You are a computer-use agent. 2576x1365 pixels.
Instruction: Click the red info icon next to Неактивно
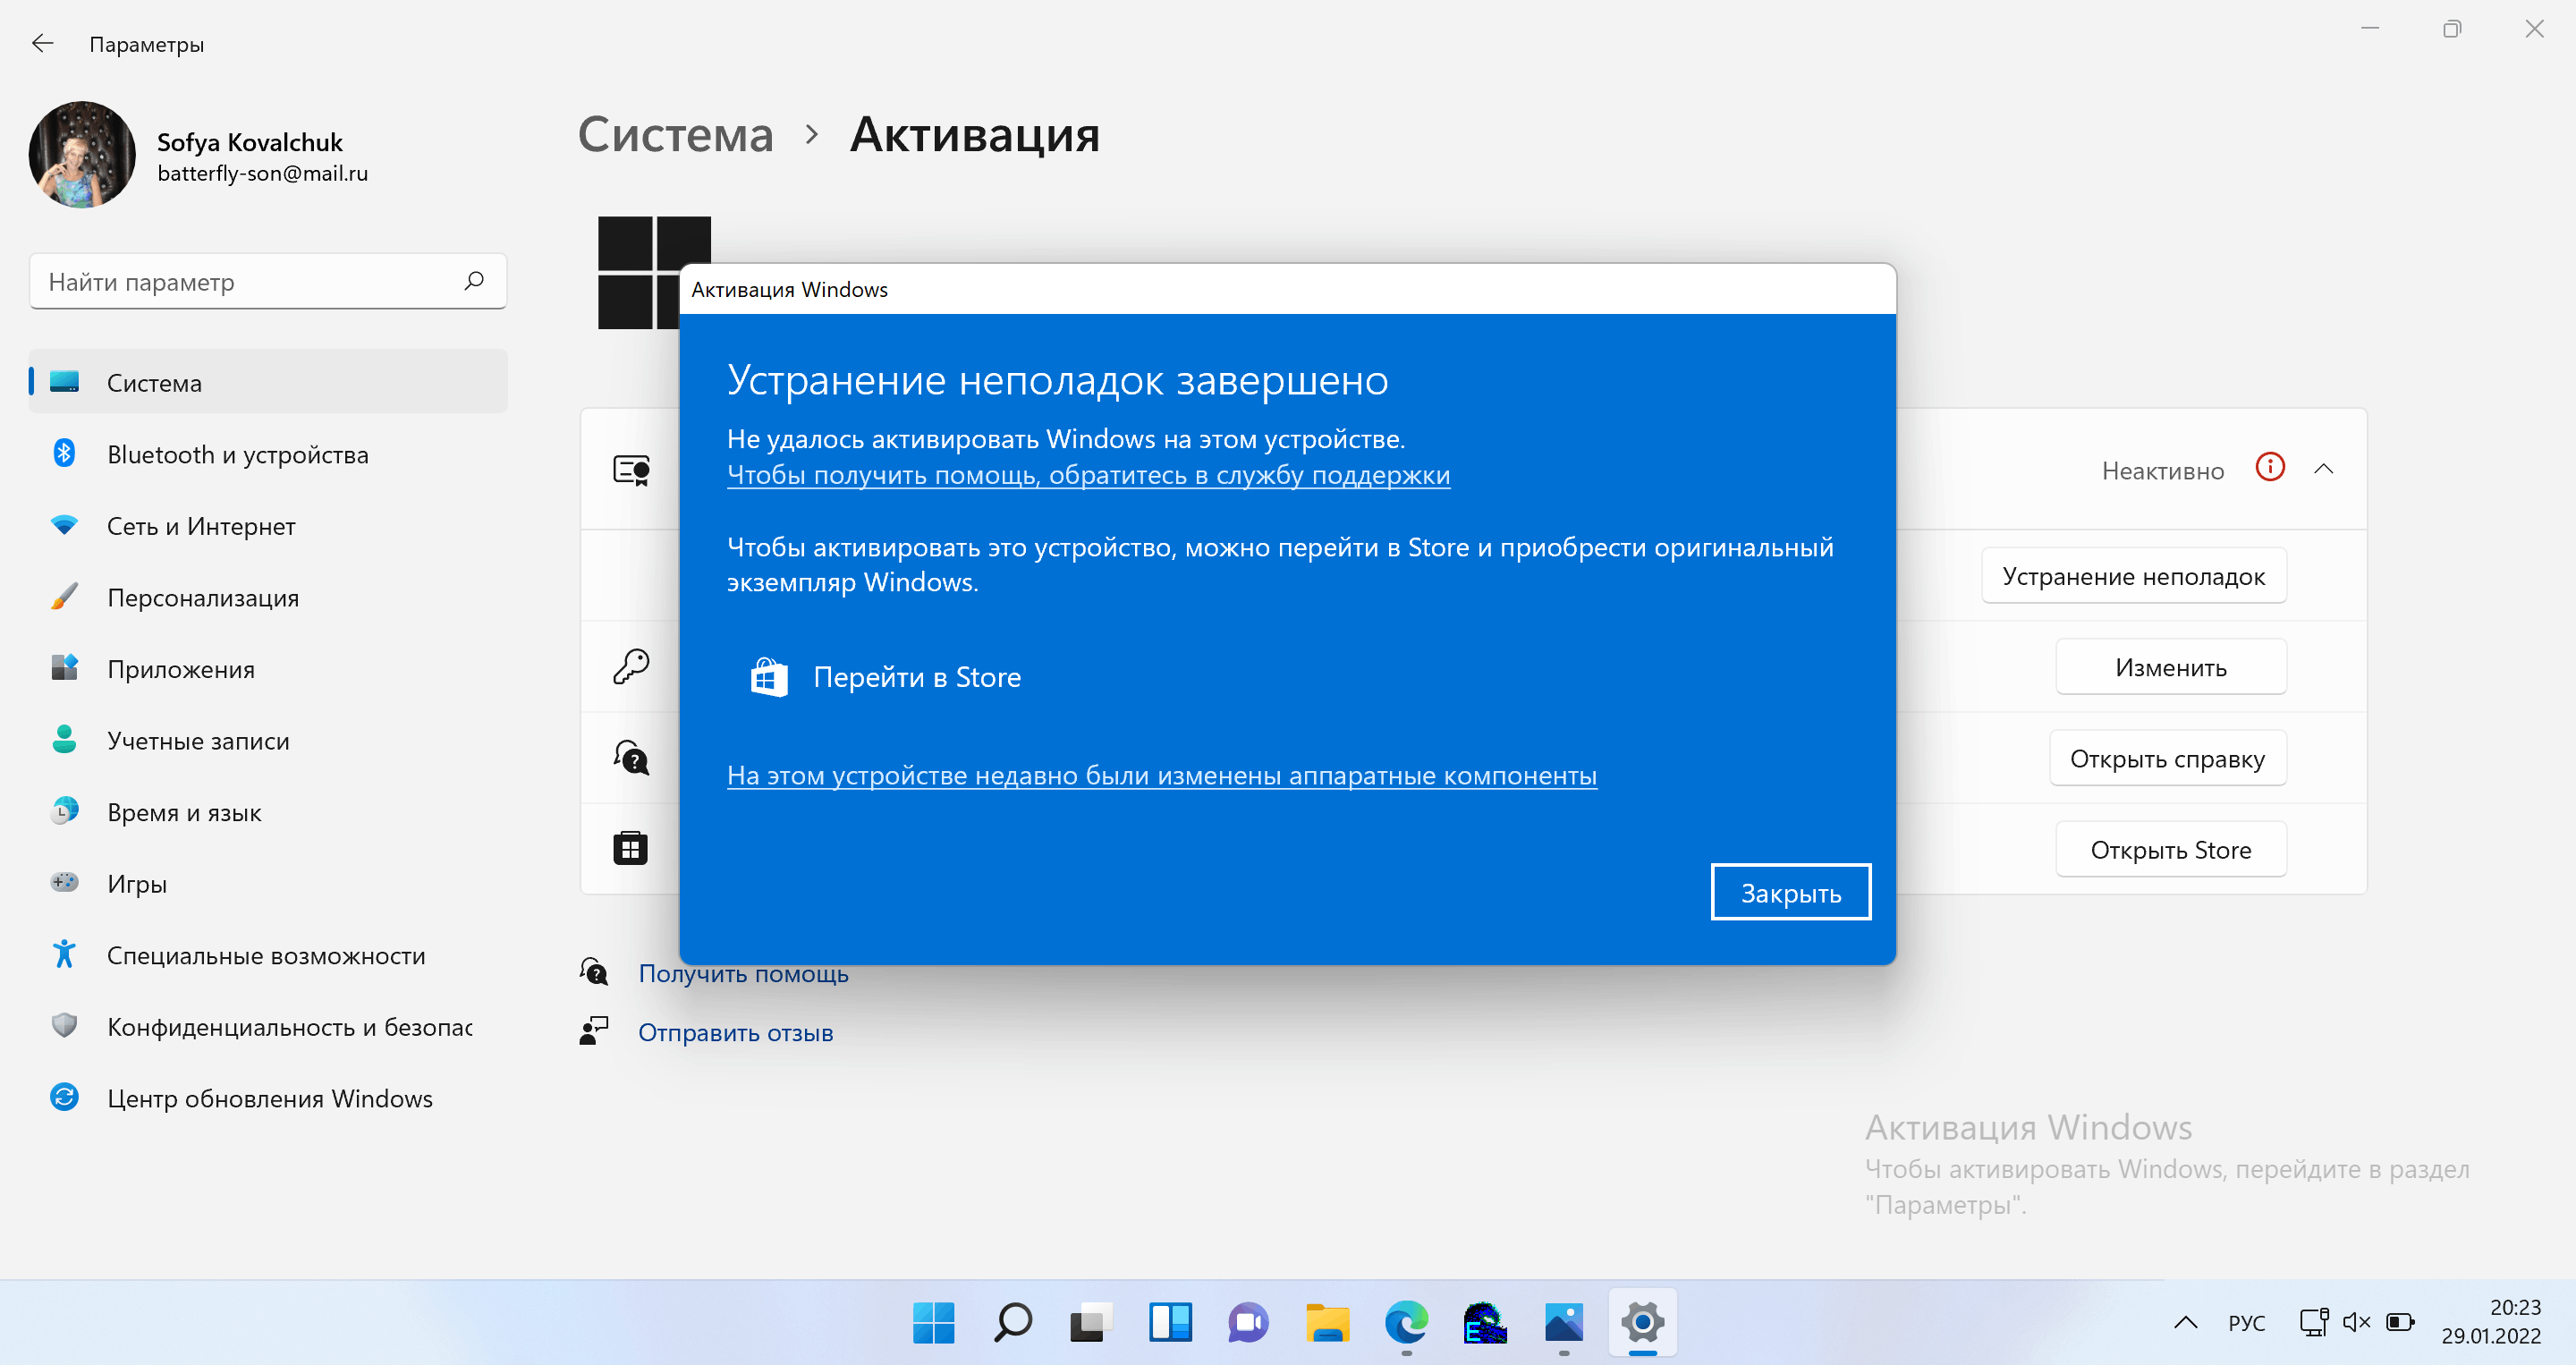(2270, 467)
